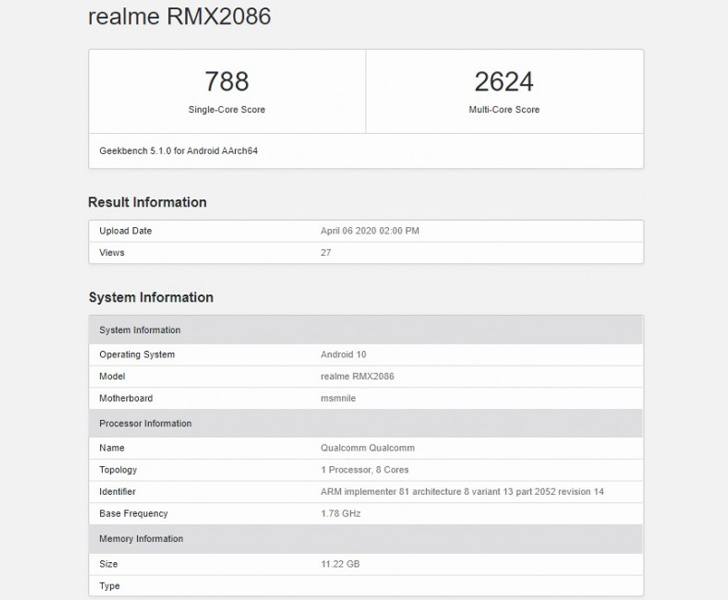Click the Name row label

pyautogui.click(x=111, y=448)
